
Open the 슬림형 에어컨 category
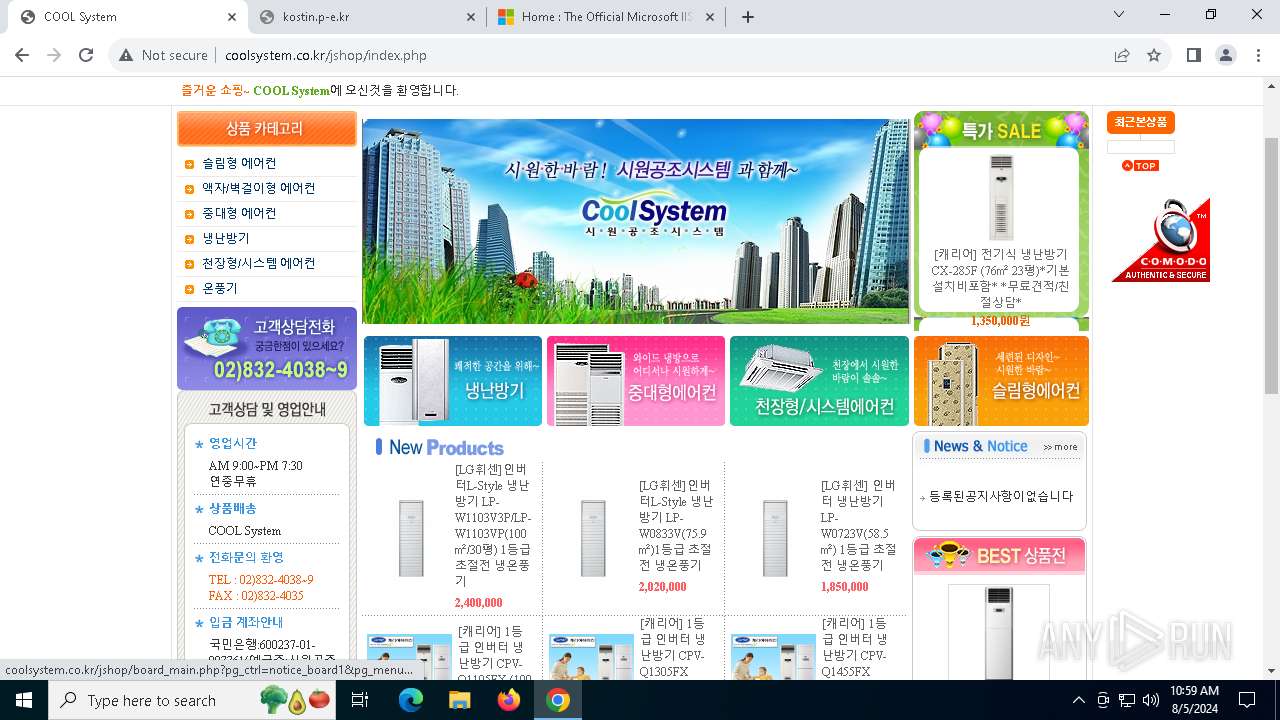pos(239,163)
